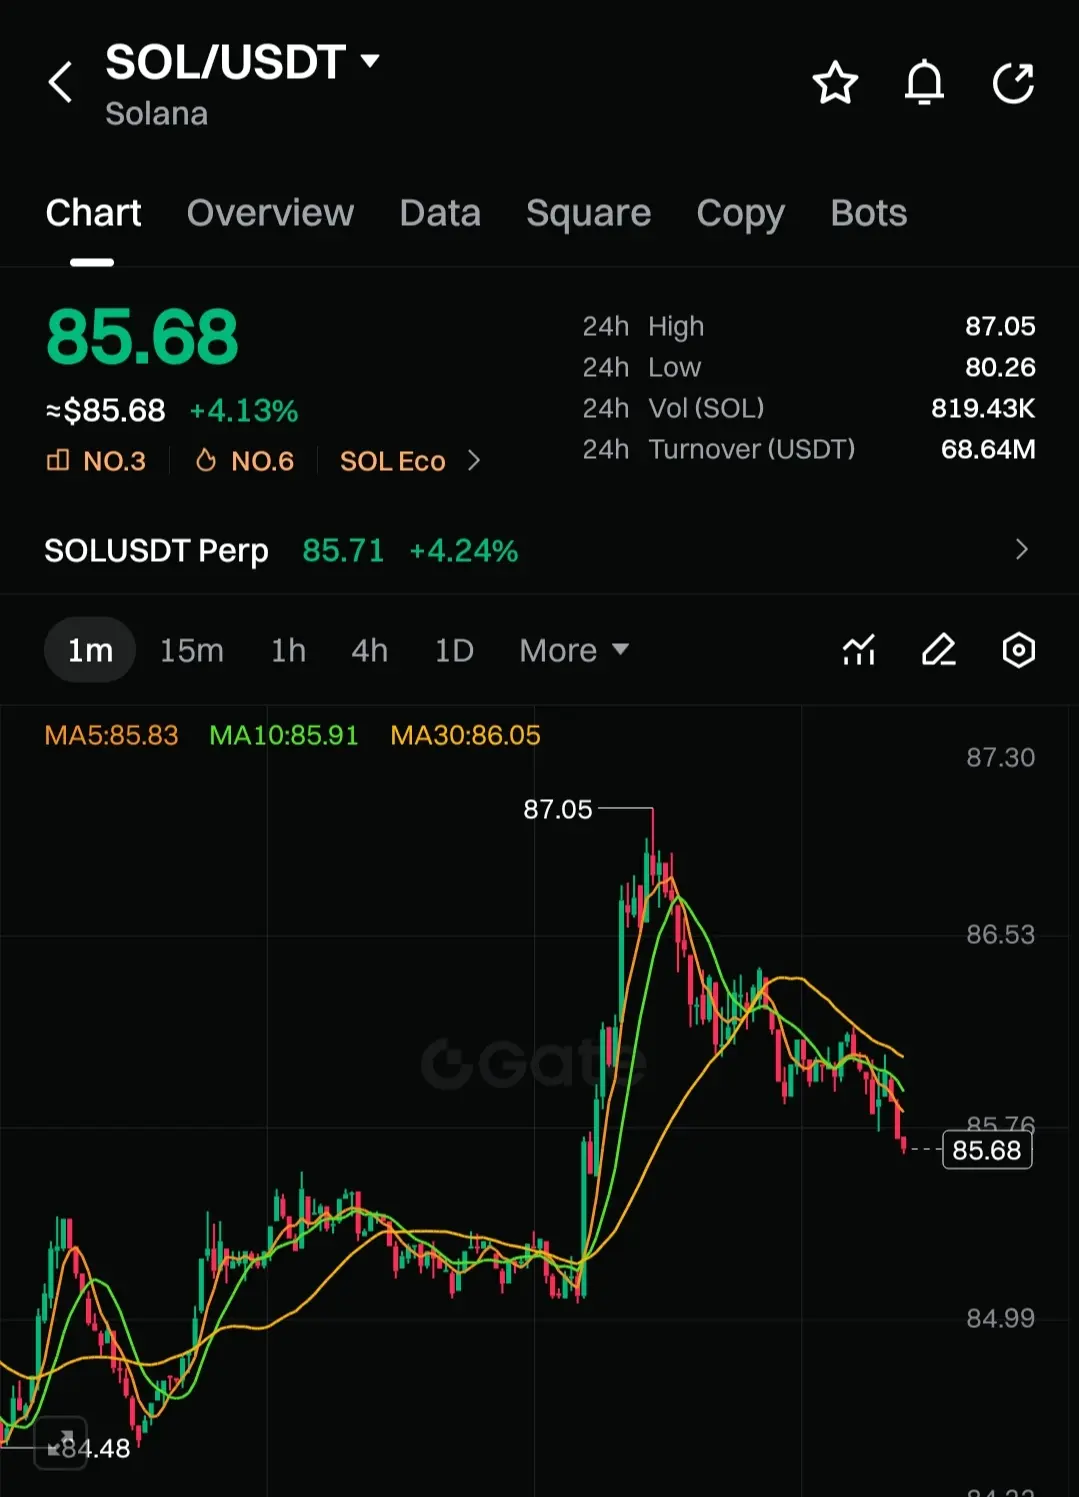Expand the chevron next to SOL Eco
Viewport: 1079px width, 1497px height.
(x=474, y=461)
